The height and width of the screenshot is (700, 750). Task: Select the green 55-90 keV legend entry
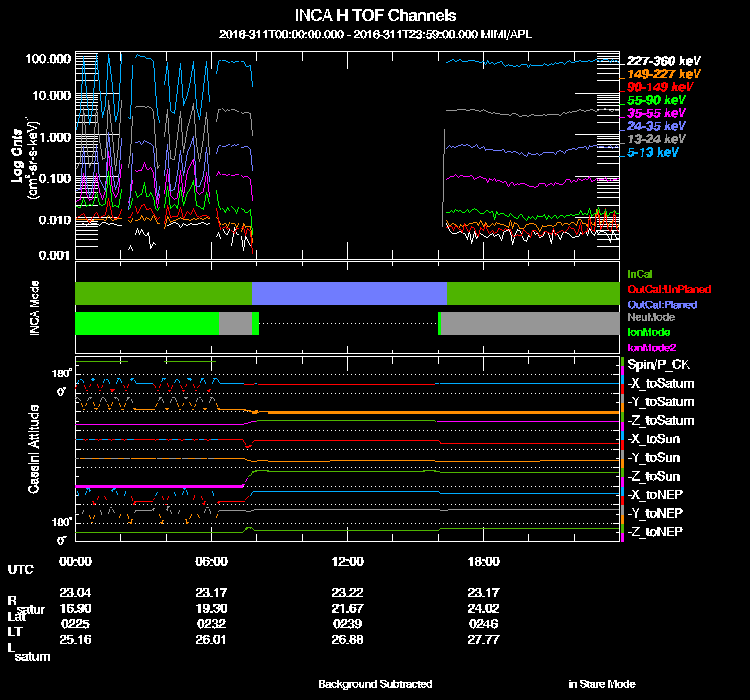pos(657,100)
